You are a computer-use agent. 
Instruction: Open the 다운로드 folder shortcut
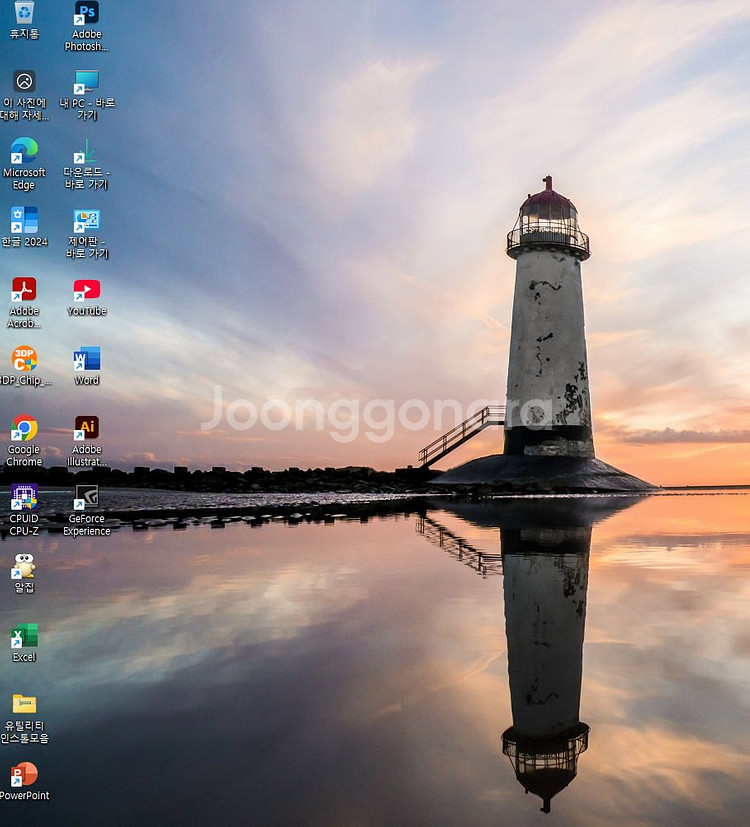click(87, 151)
